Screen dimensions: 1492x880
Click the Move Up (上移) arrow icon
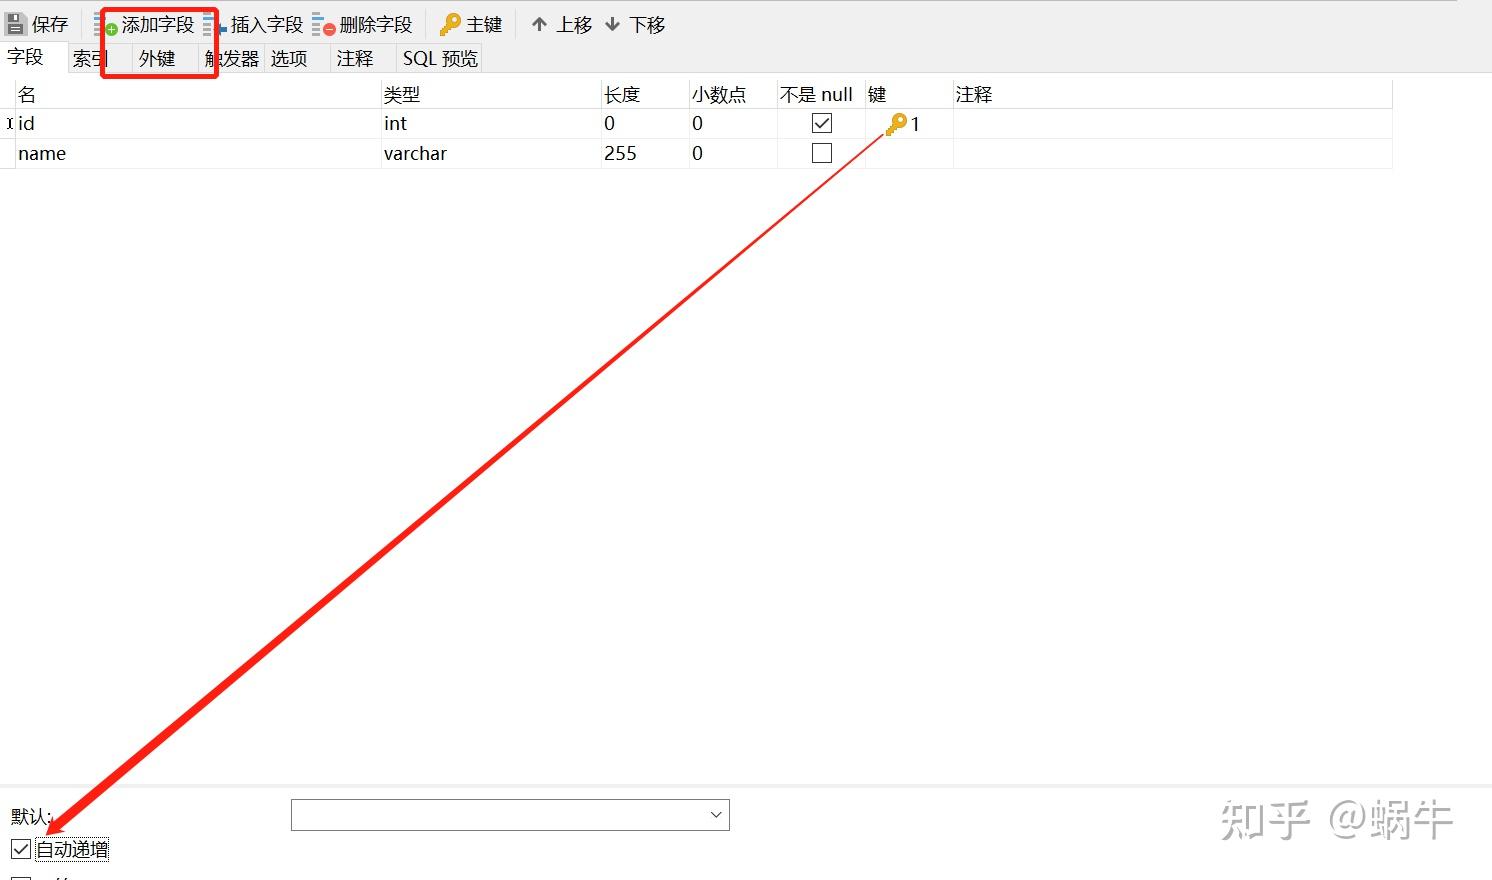(x=539, y=24)
